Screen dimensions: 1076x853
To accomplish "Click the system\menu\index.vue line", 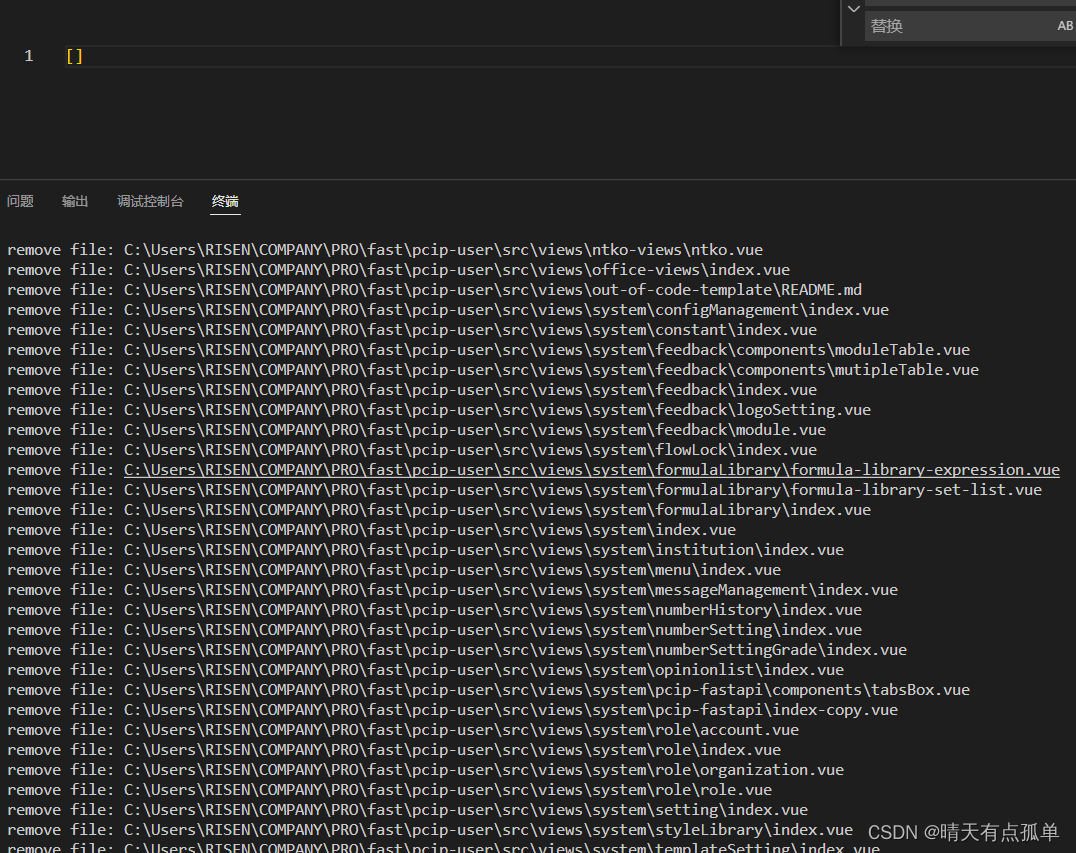I will coord(394,570).
